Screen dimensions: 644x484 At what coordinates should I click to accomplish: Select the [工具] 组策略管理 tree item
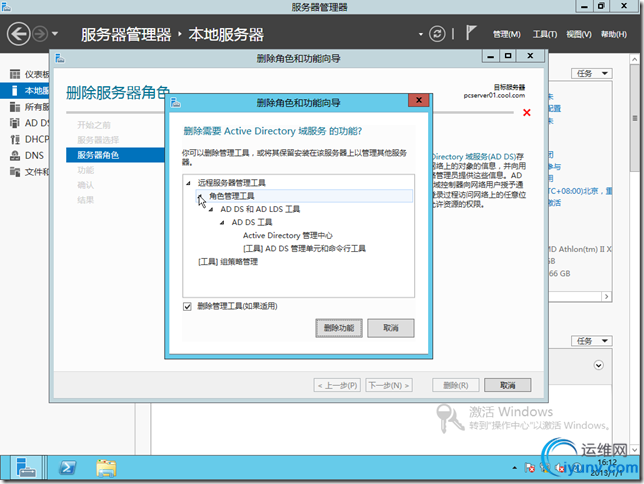[x=228, y=262]
